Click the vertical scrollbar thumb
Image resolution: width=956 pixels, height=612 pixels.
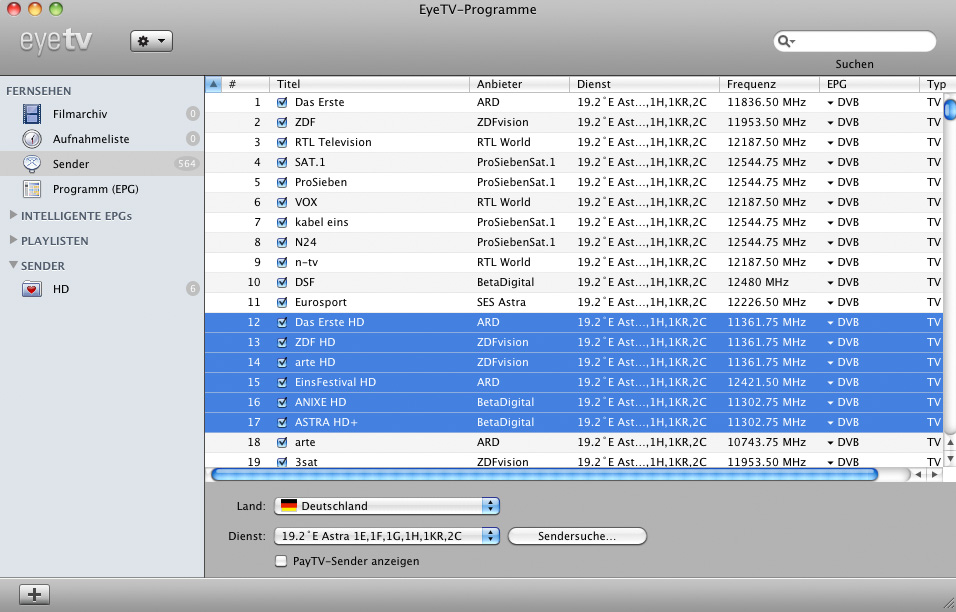pyautogui.click(x=950, y=110)
